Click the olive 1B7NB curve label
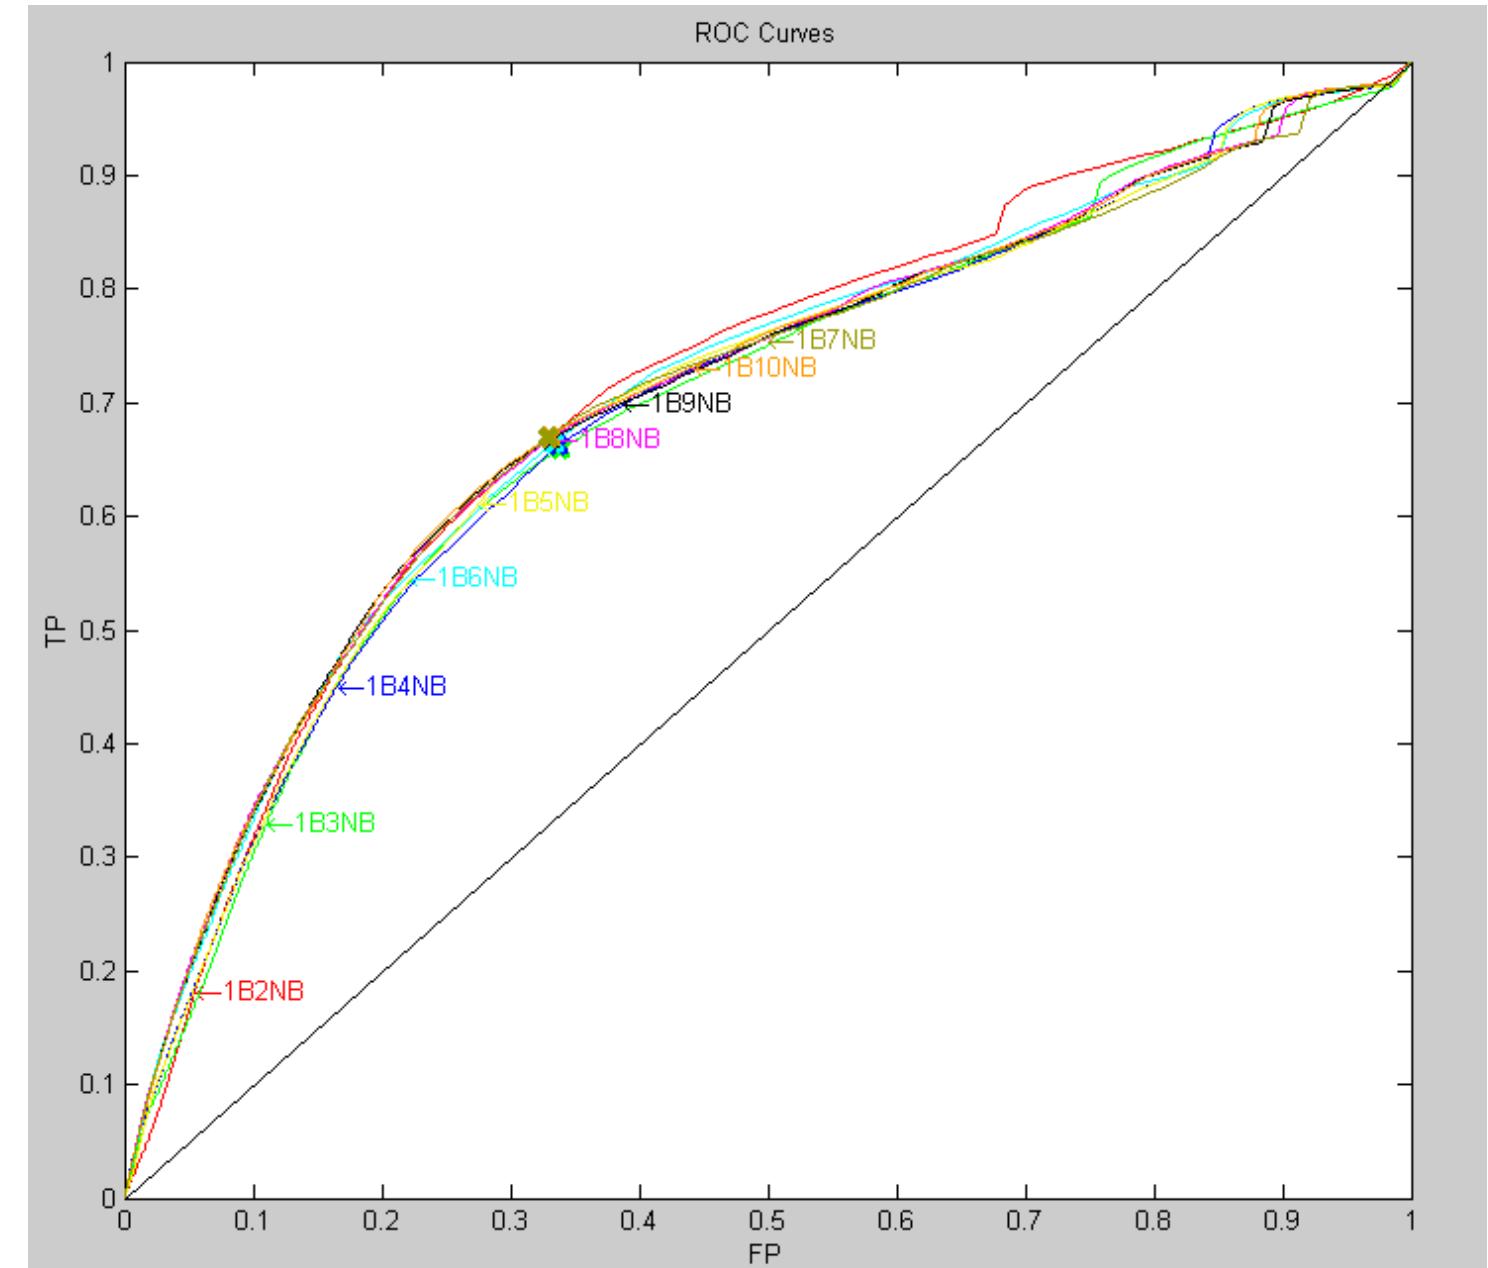Image resolution: width=1488 pixels, height=1268 pixels. coord(835,340)
